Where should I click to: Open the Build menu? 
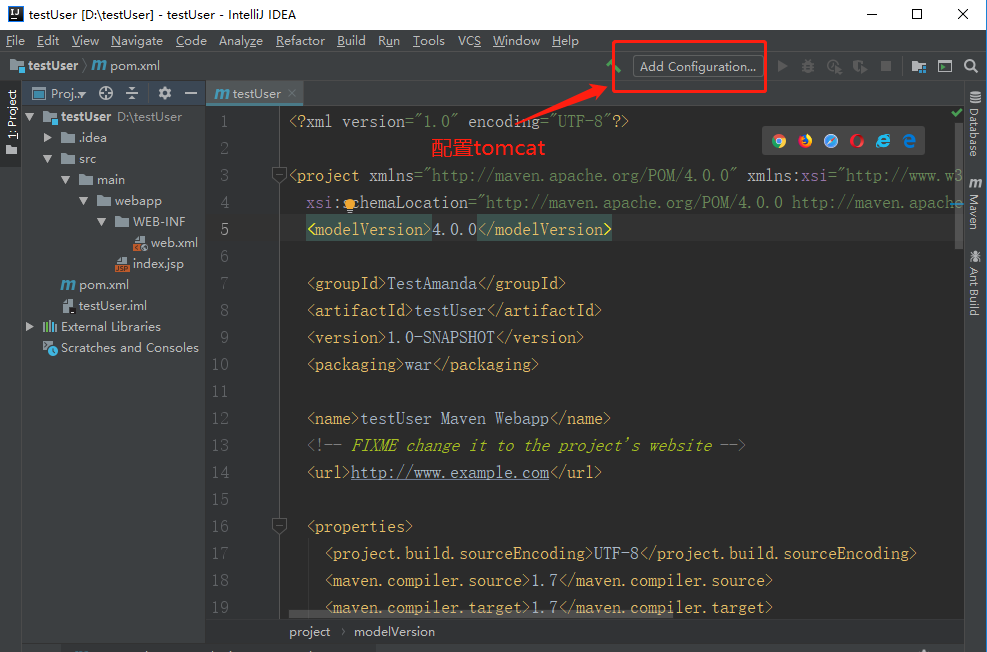[x=351, y=41]
